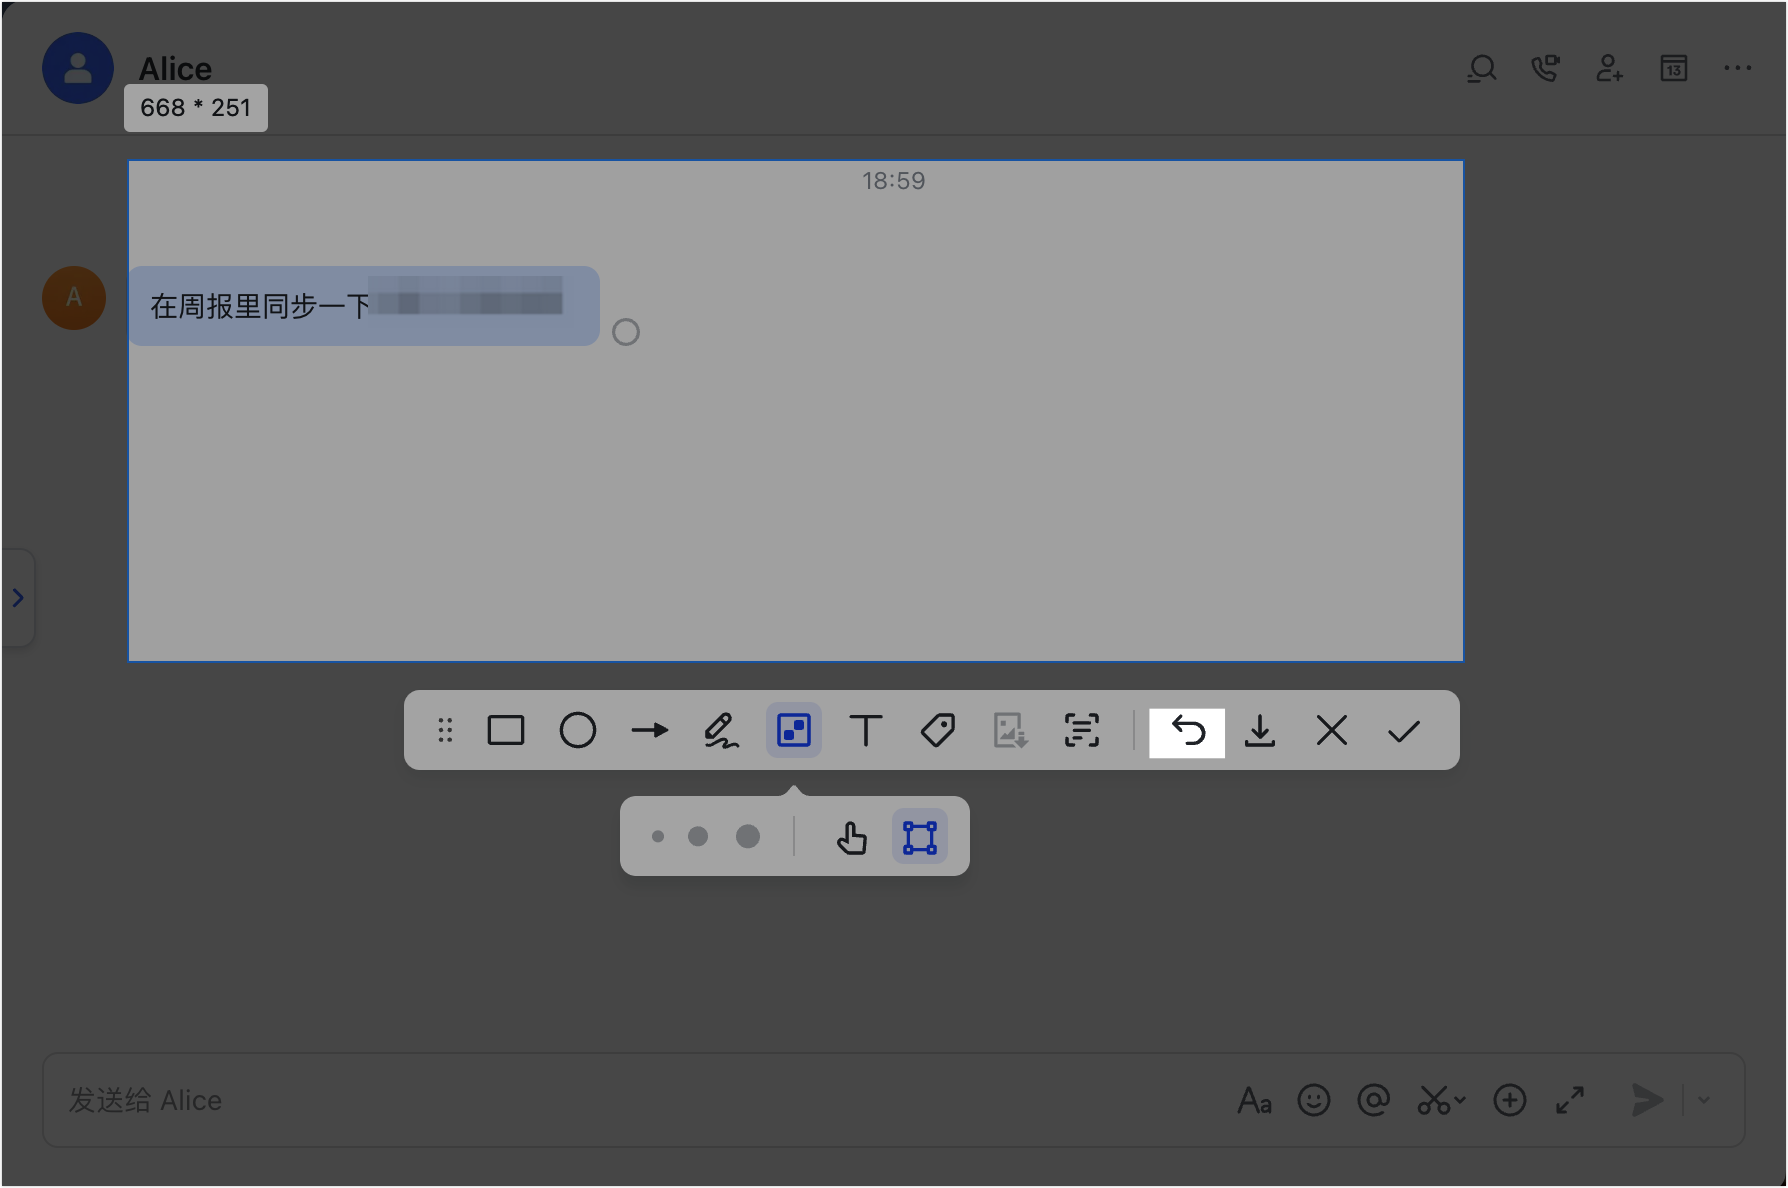Download the screenshot to file
Screen dimensions: 1788x1188
click(1260, 731)
